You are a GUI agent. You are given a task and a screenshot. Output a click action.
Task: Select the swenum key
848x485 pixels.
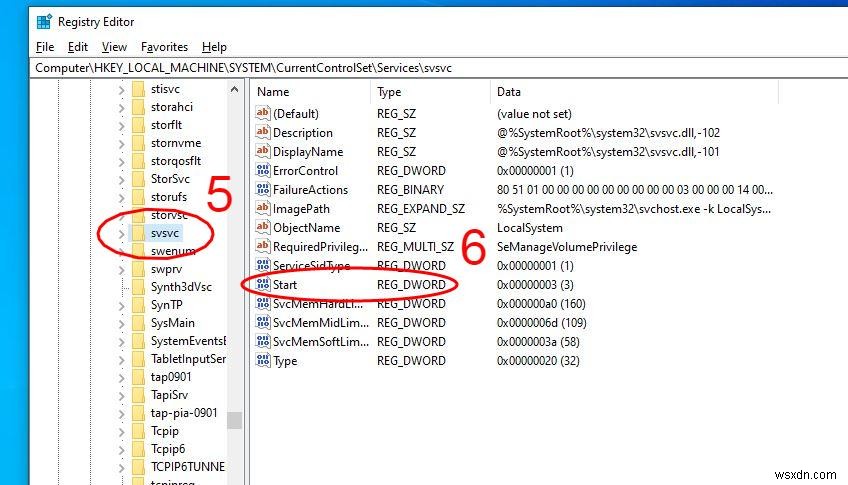[x=173, y=251]
